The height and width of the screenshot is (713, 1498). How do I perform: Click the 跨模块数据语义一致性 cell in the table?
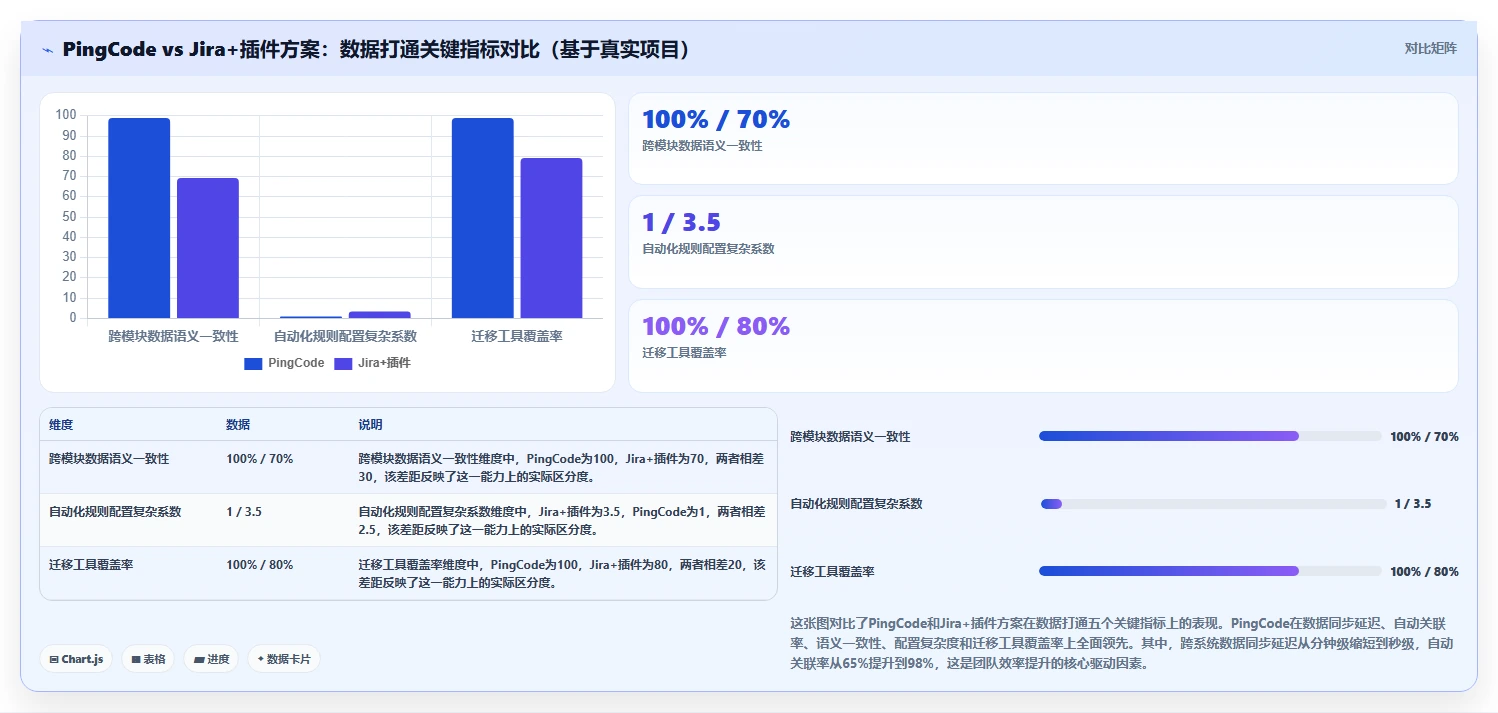[109, 459]
